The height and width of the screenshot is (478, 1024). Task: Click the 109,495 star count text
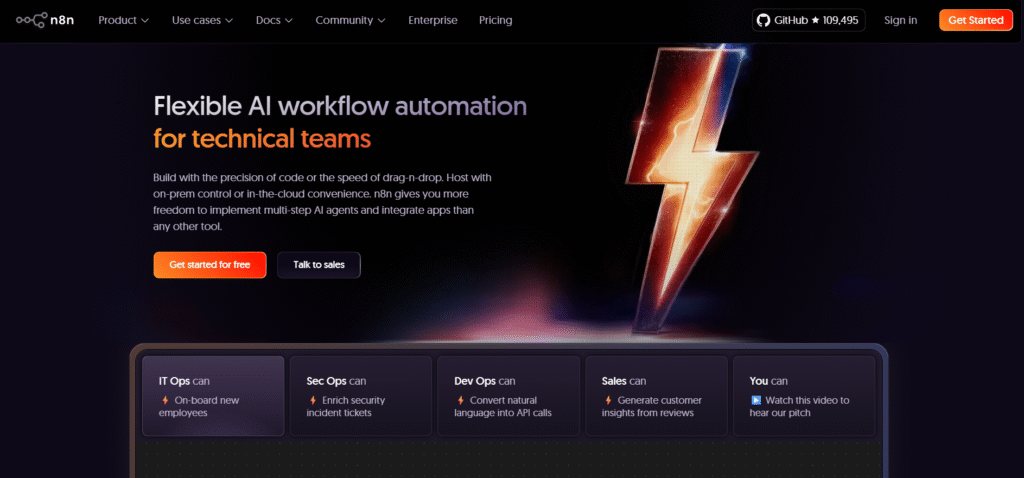(x=840, y=20)
